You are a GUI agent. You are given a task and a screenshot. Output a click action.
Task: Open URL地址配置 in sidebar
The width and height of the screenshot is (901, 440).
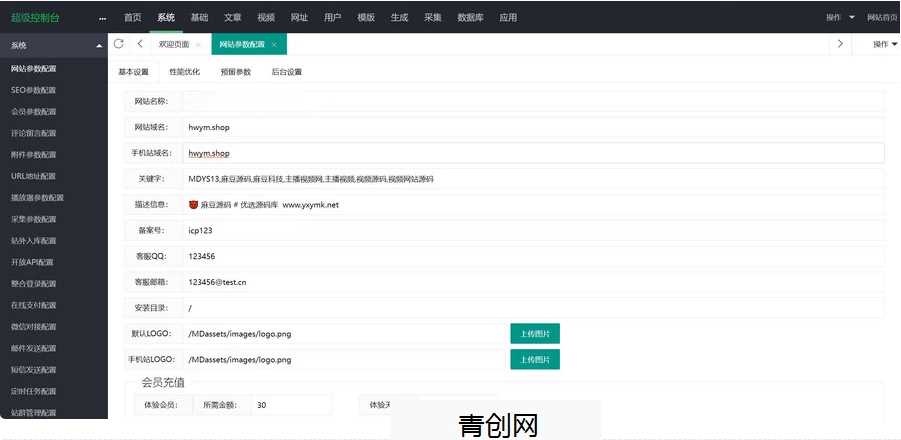(34, 176)
